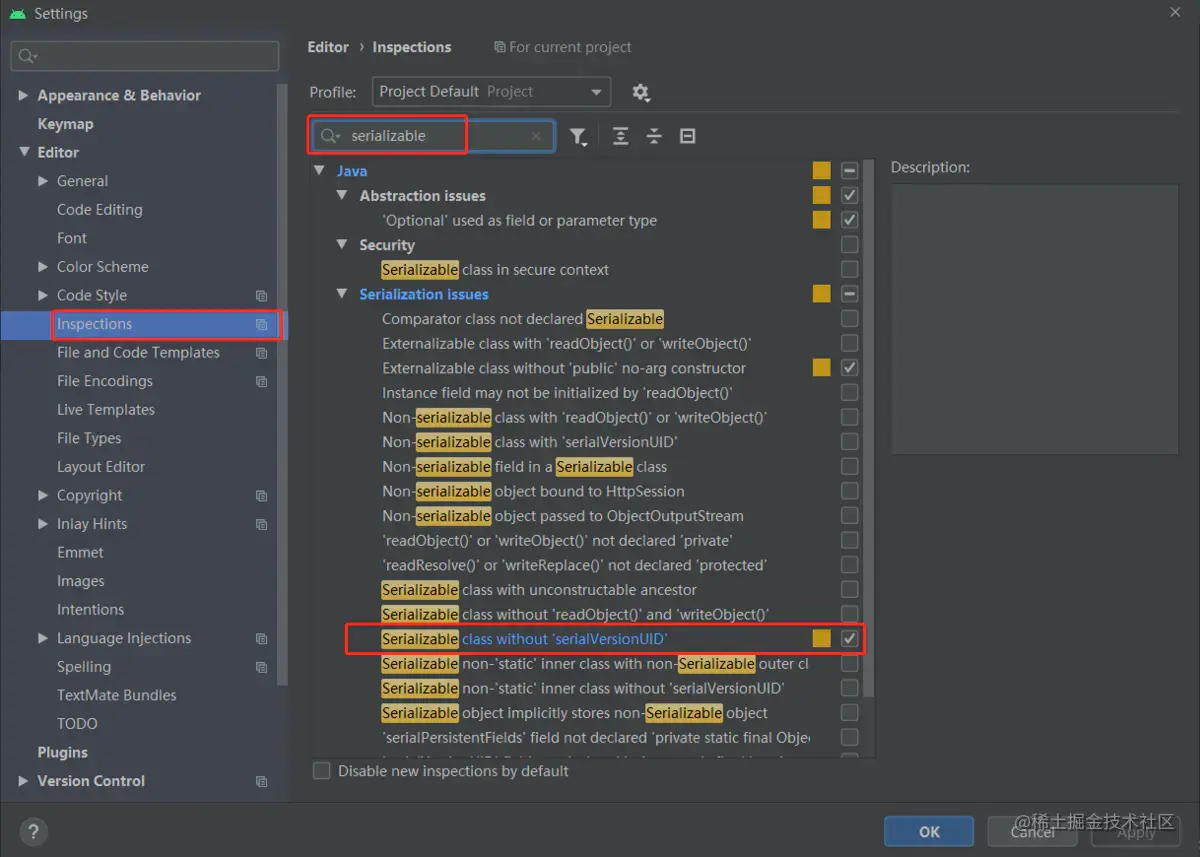Click severity swatch for Serializable class without serialVersionUID
Viewport: 1200px width, 857px height.
(821, 639)
